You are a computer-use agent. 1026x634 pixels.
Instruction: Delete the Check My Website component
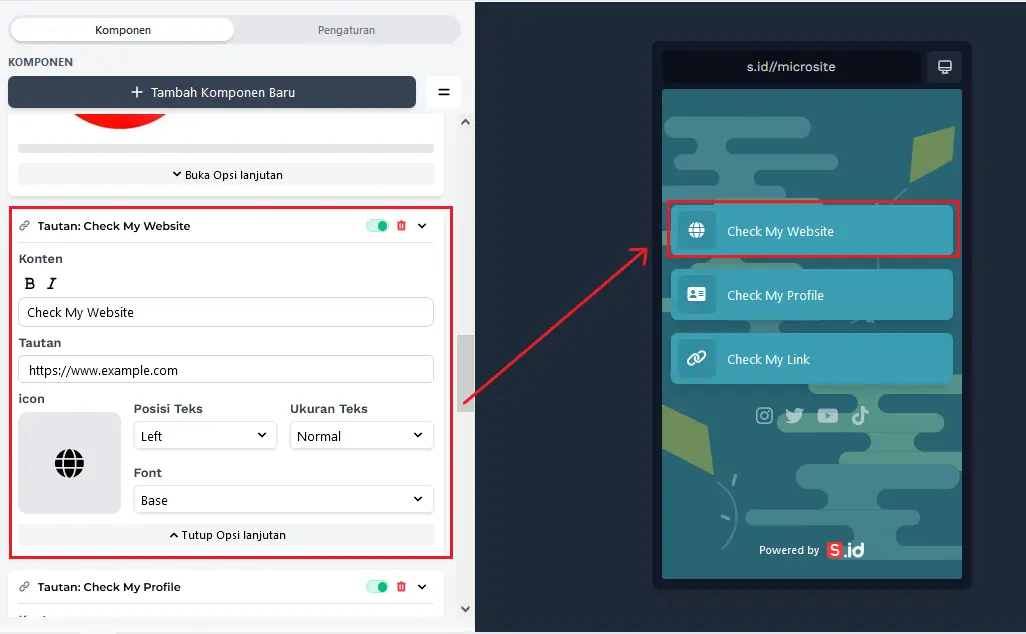(x=401, y=226)
